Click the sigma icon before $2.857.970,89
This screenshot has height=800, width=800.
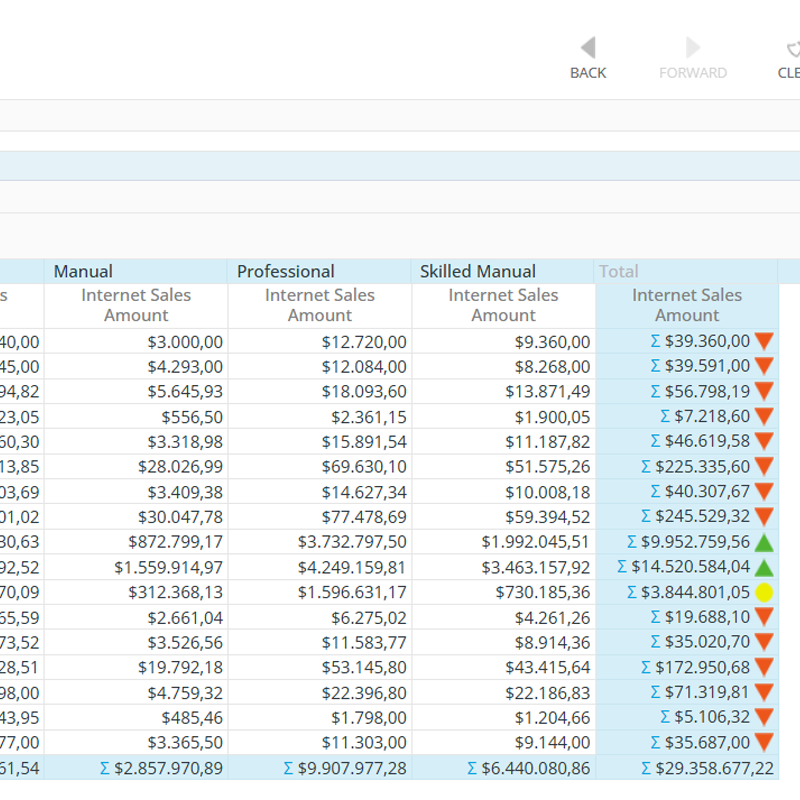point(105,768)
